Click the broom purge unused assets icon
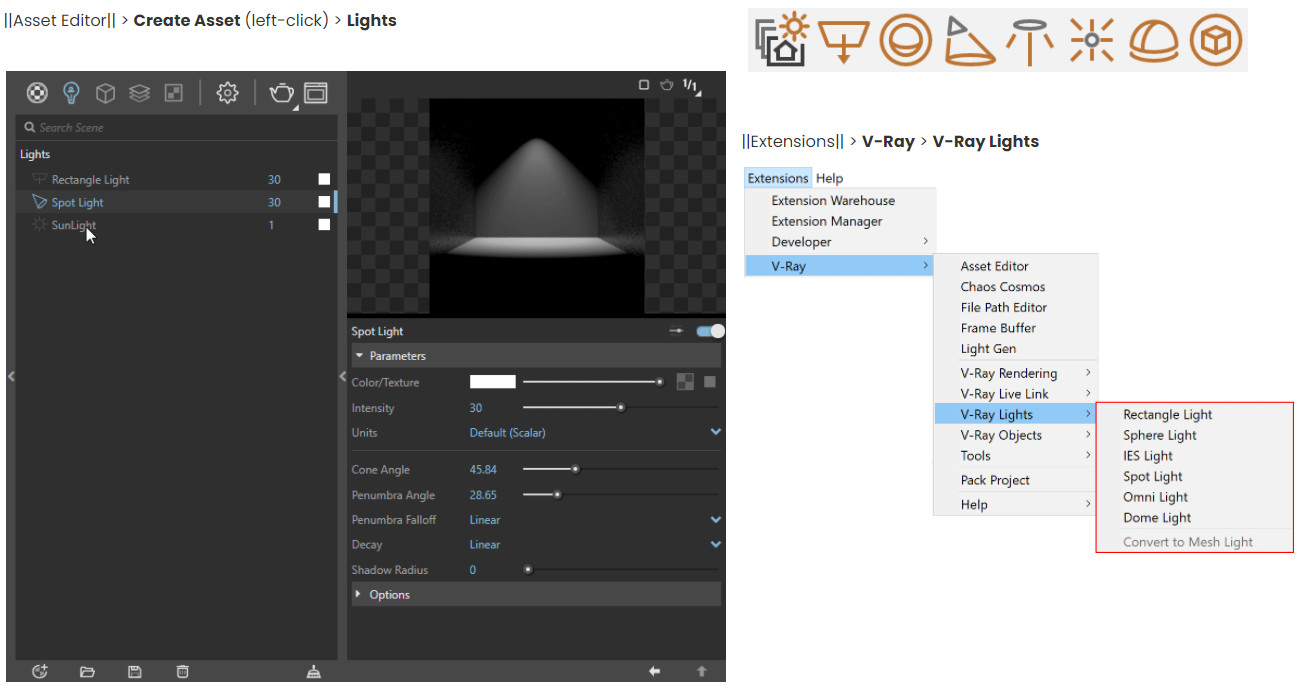 click(314, 672)
